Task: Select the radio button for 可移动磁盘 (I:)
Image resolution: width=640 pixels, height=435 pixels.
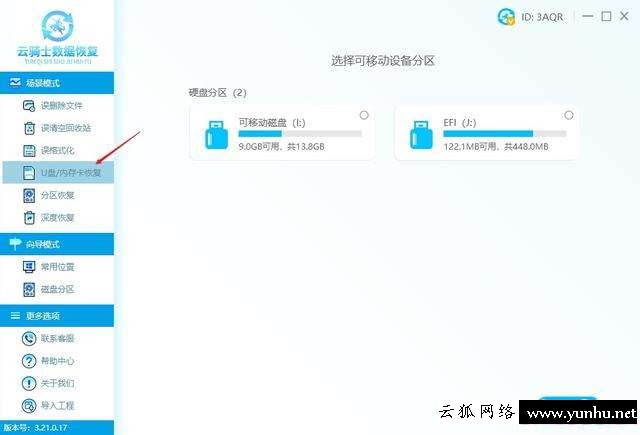Action: tap(364, 115)
